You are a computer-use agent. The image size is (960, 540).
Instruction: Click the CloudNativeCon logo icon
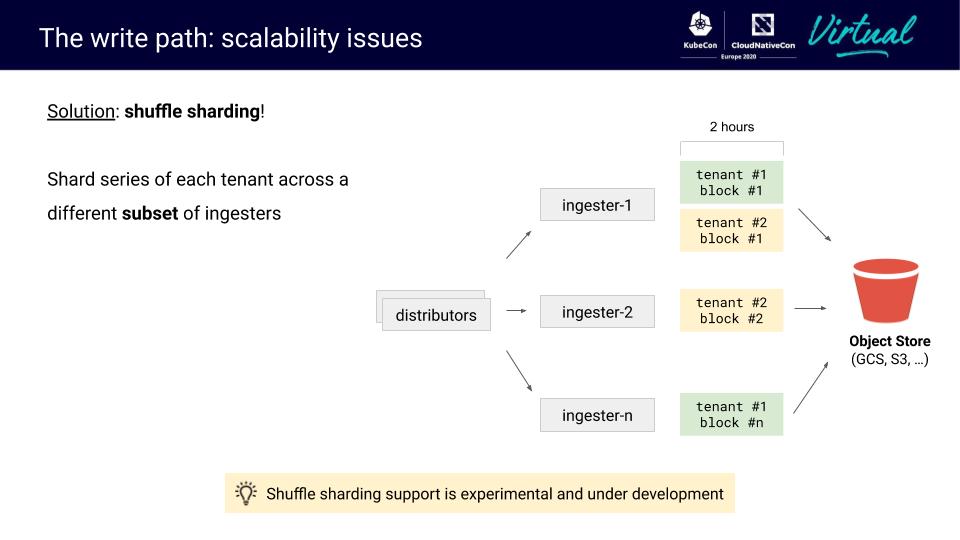pos(763,27)
